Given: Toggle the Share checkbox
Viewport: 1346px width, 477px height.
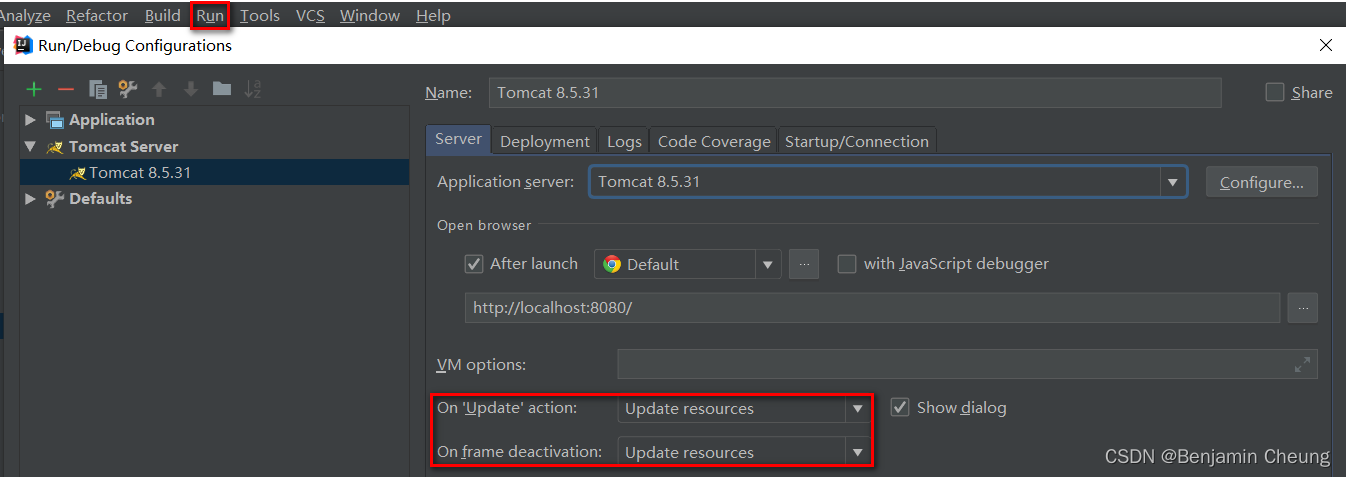Looking at the screenshot, I should tap(1275, 92).
